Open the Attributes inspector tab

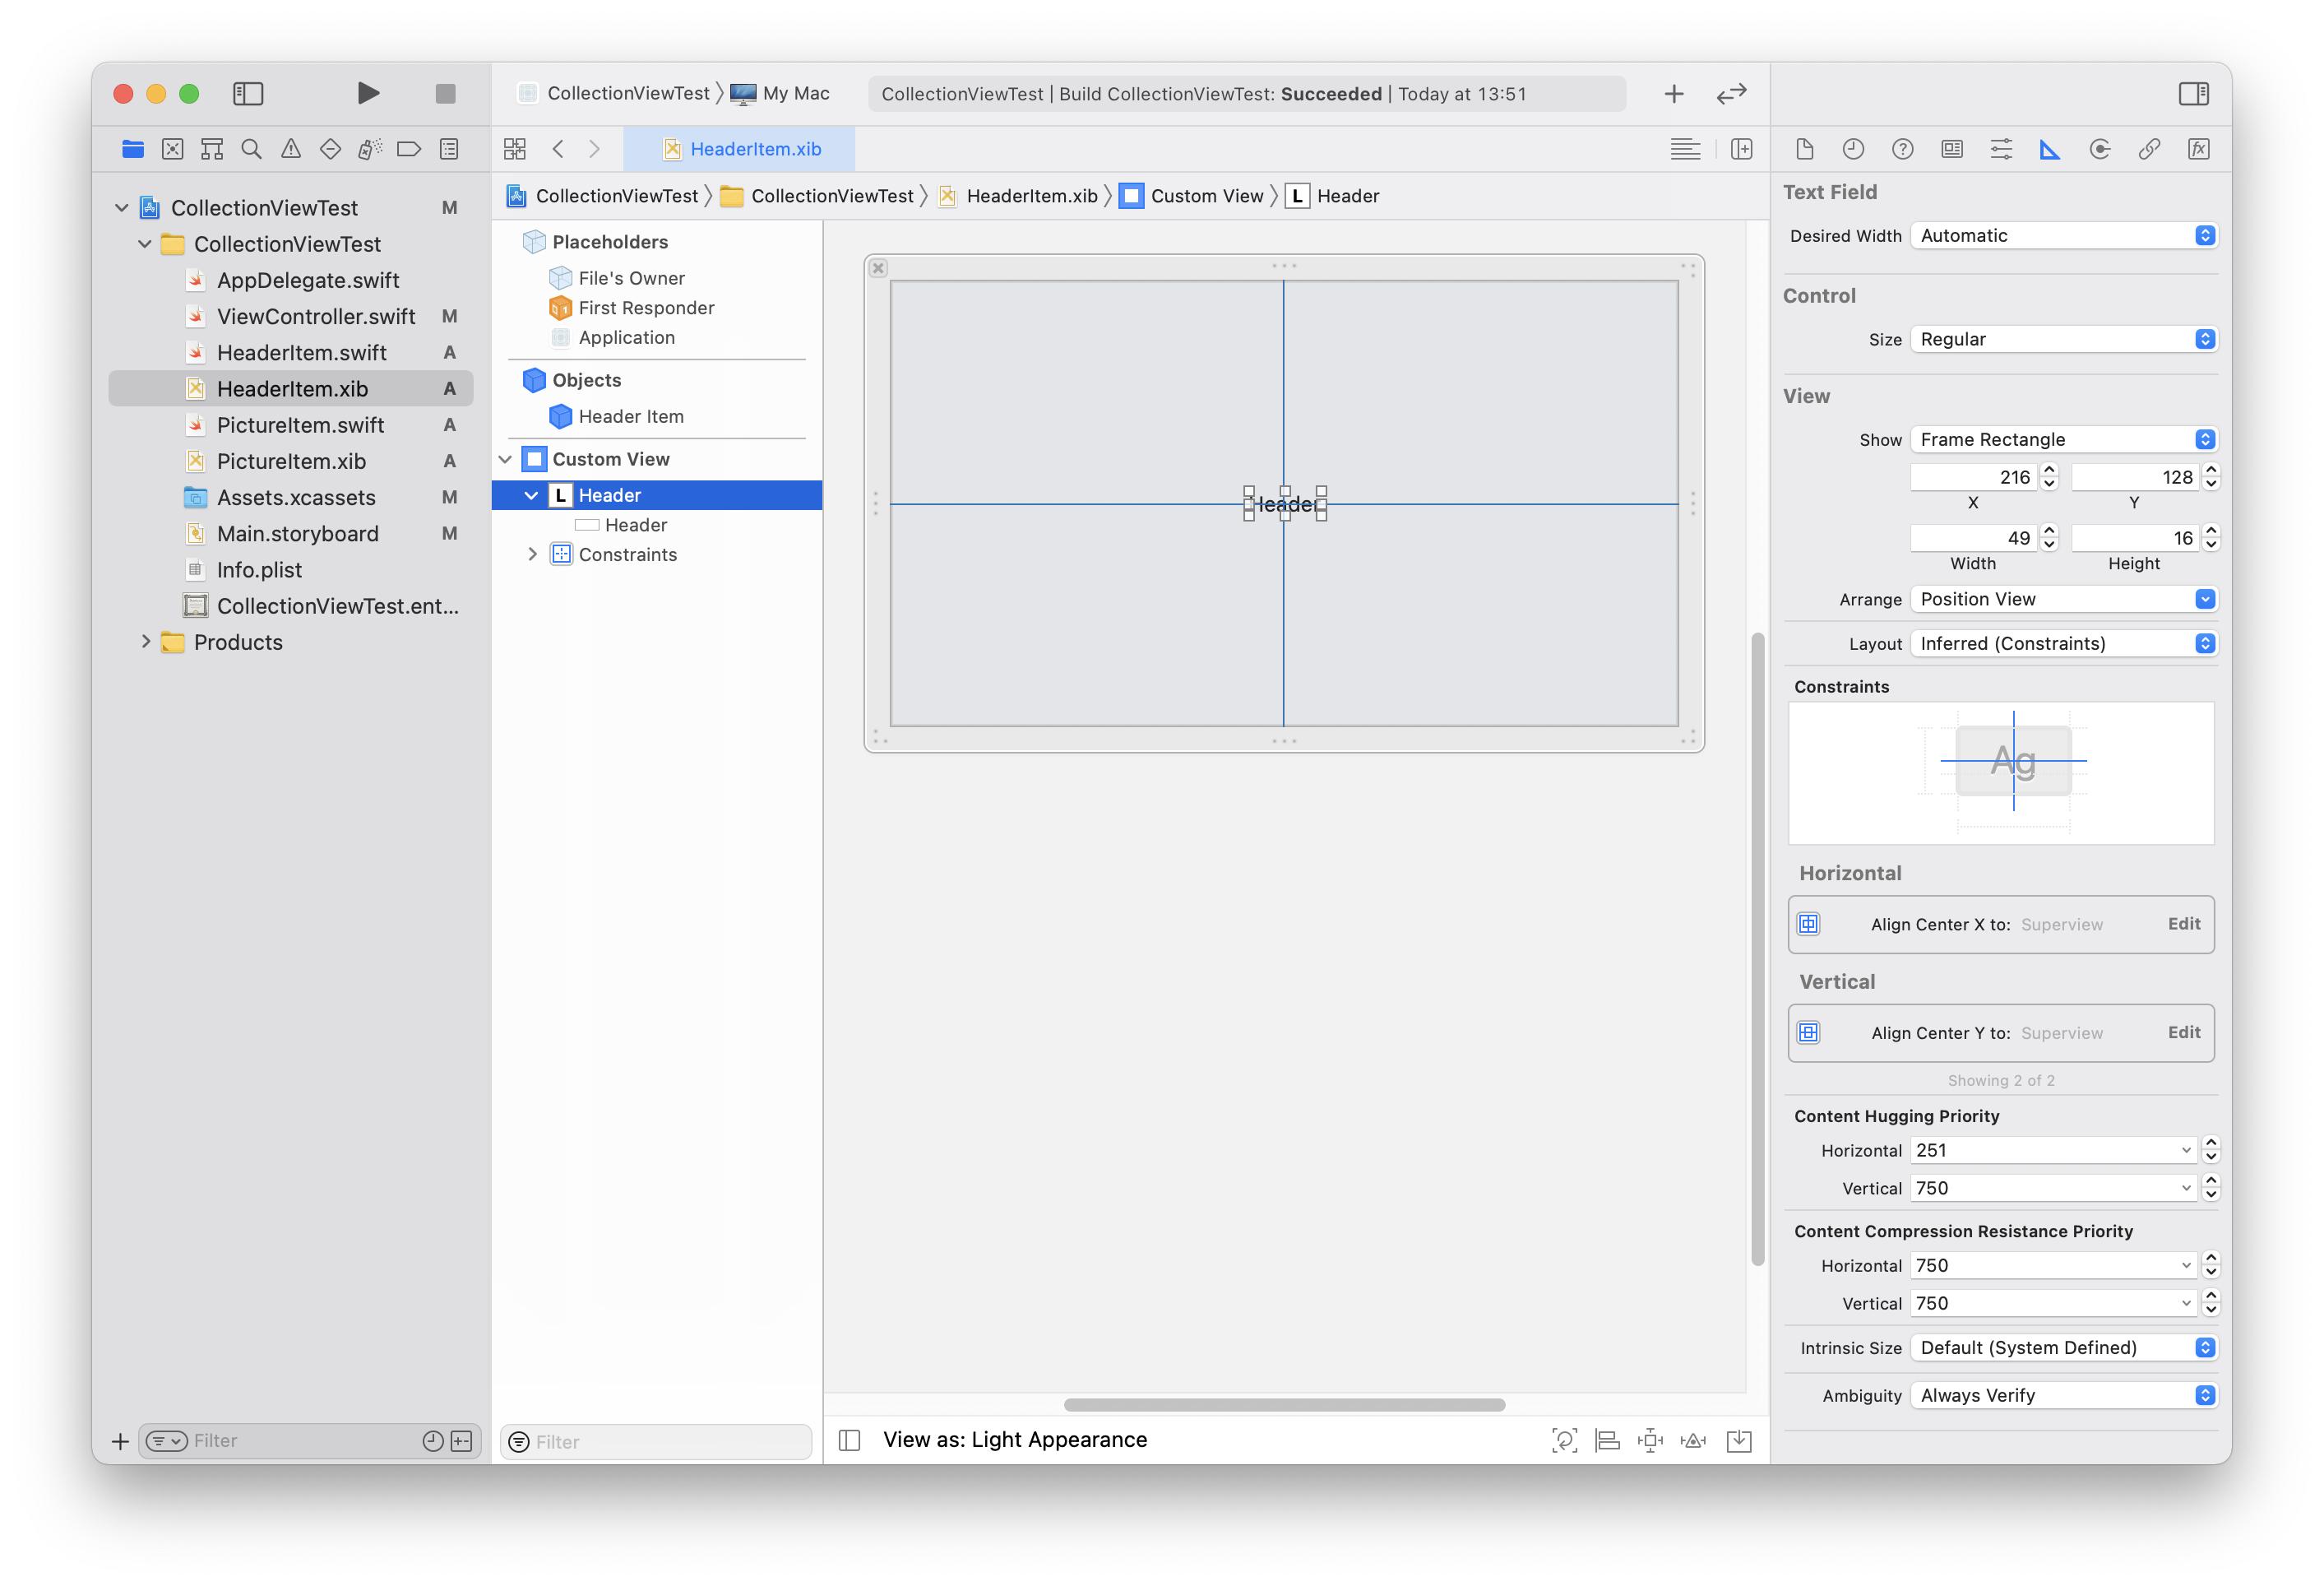coord(2001,149)
